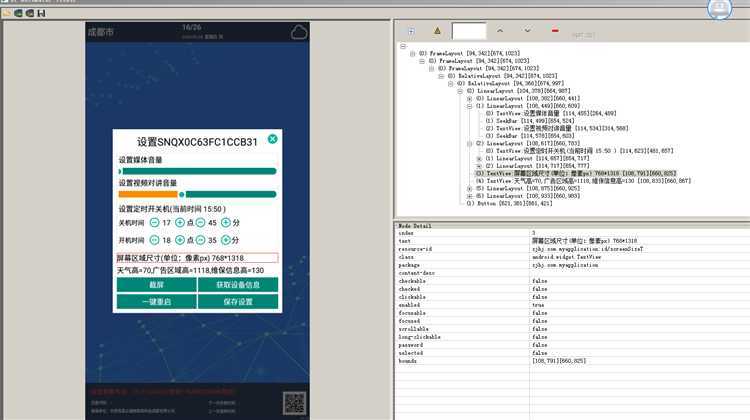This screenshot has height=420, width=750.
Task: Select TextView 设置定时开关机 tree row
Action: (579, 151)
